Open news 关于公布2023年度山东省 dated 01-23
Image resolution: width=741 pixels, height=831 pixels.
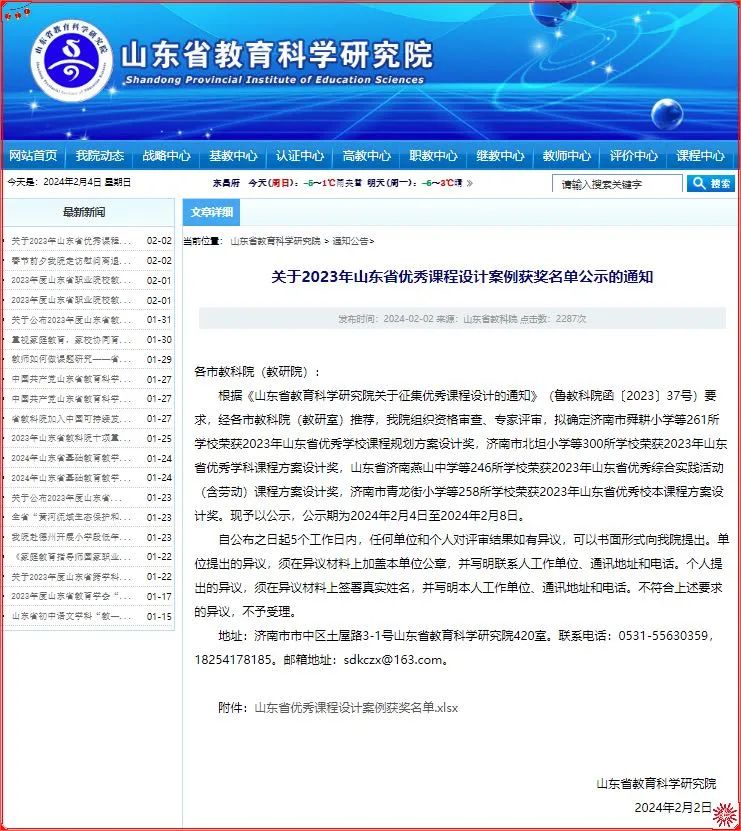(67, 498)
